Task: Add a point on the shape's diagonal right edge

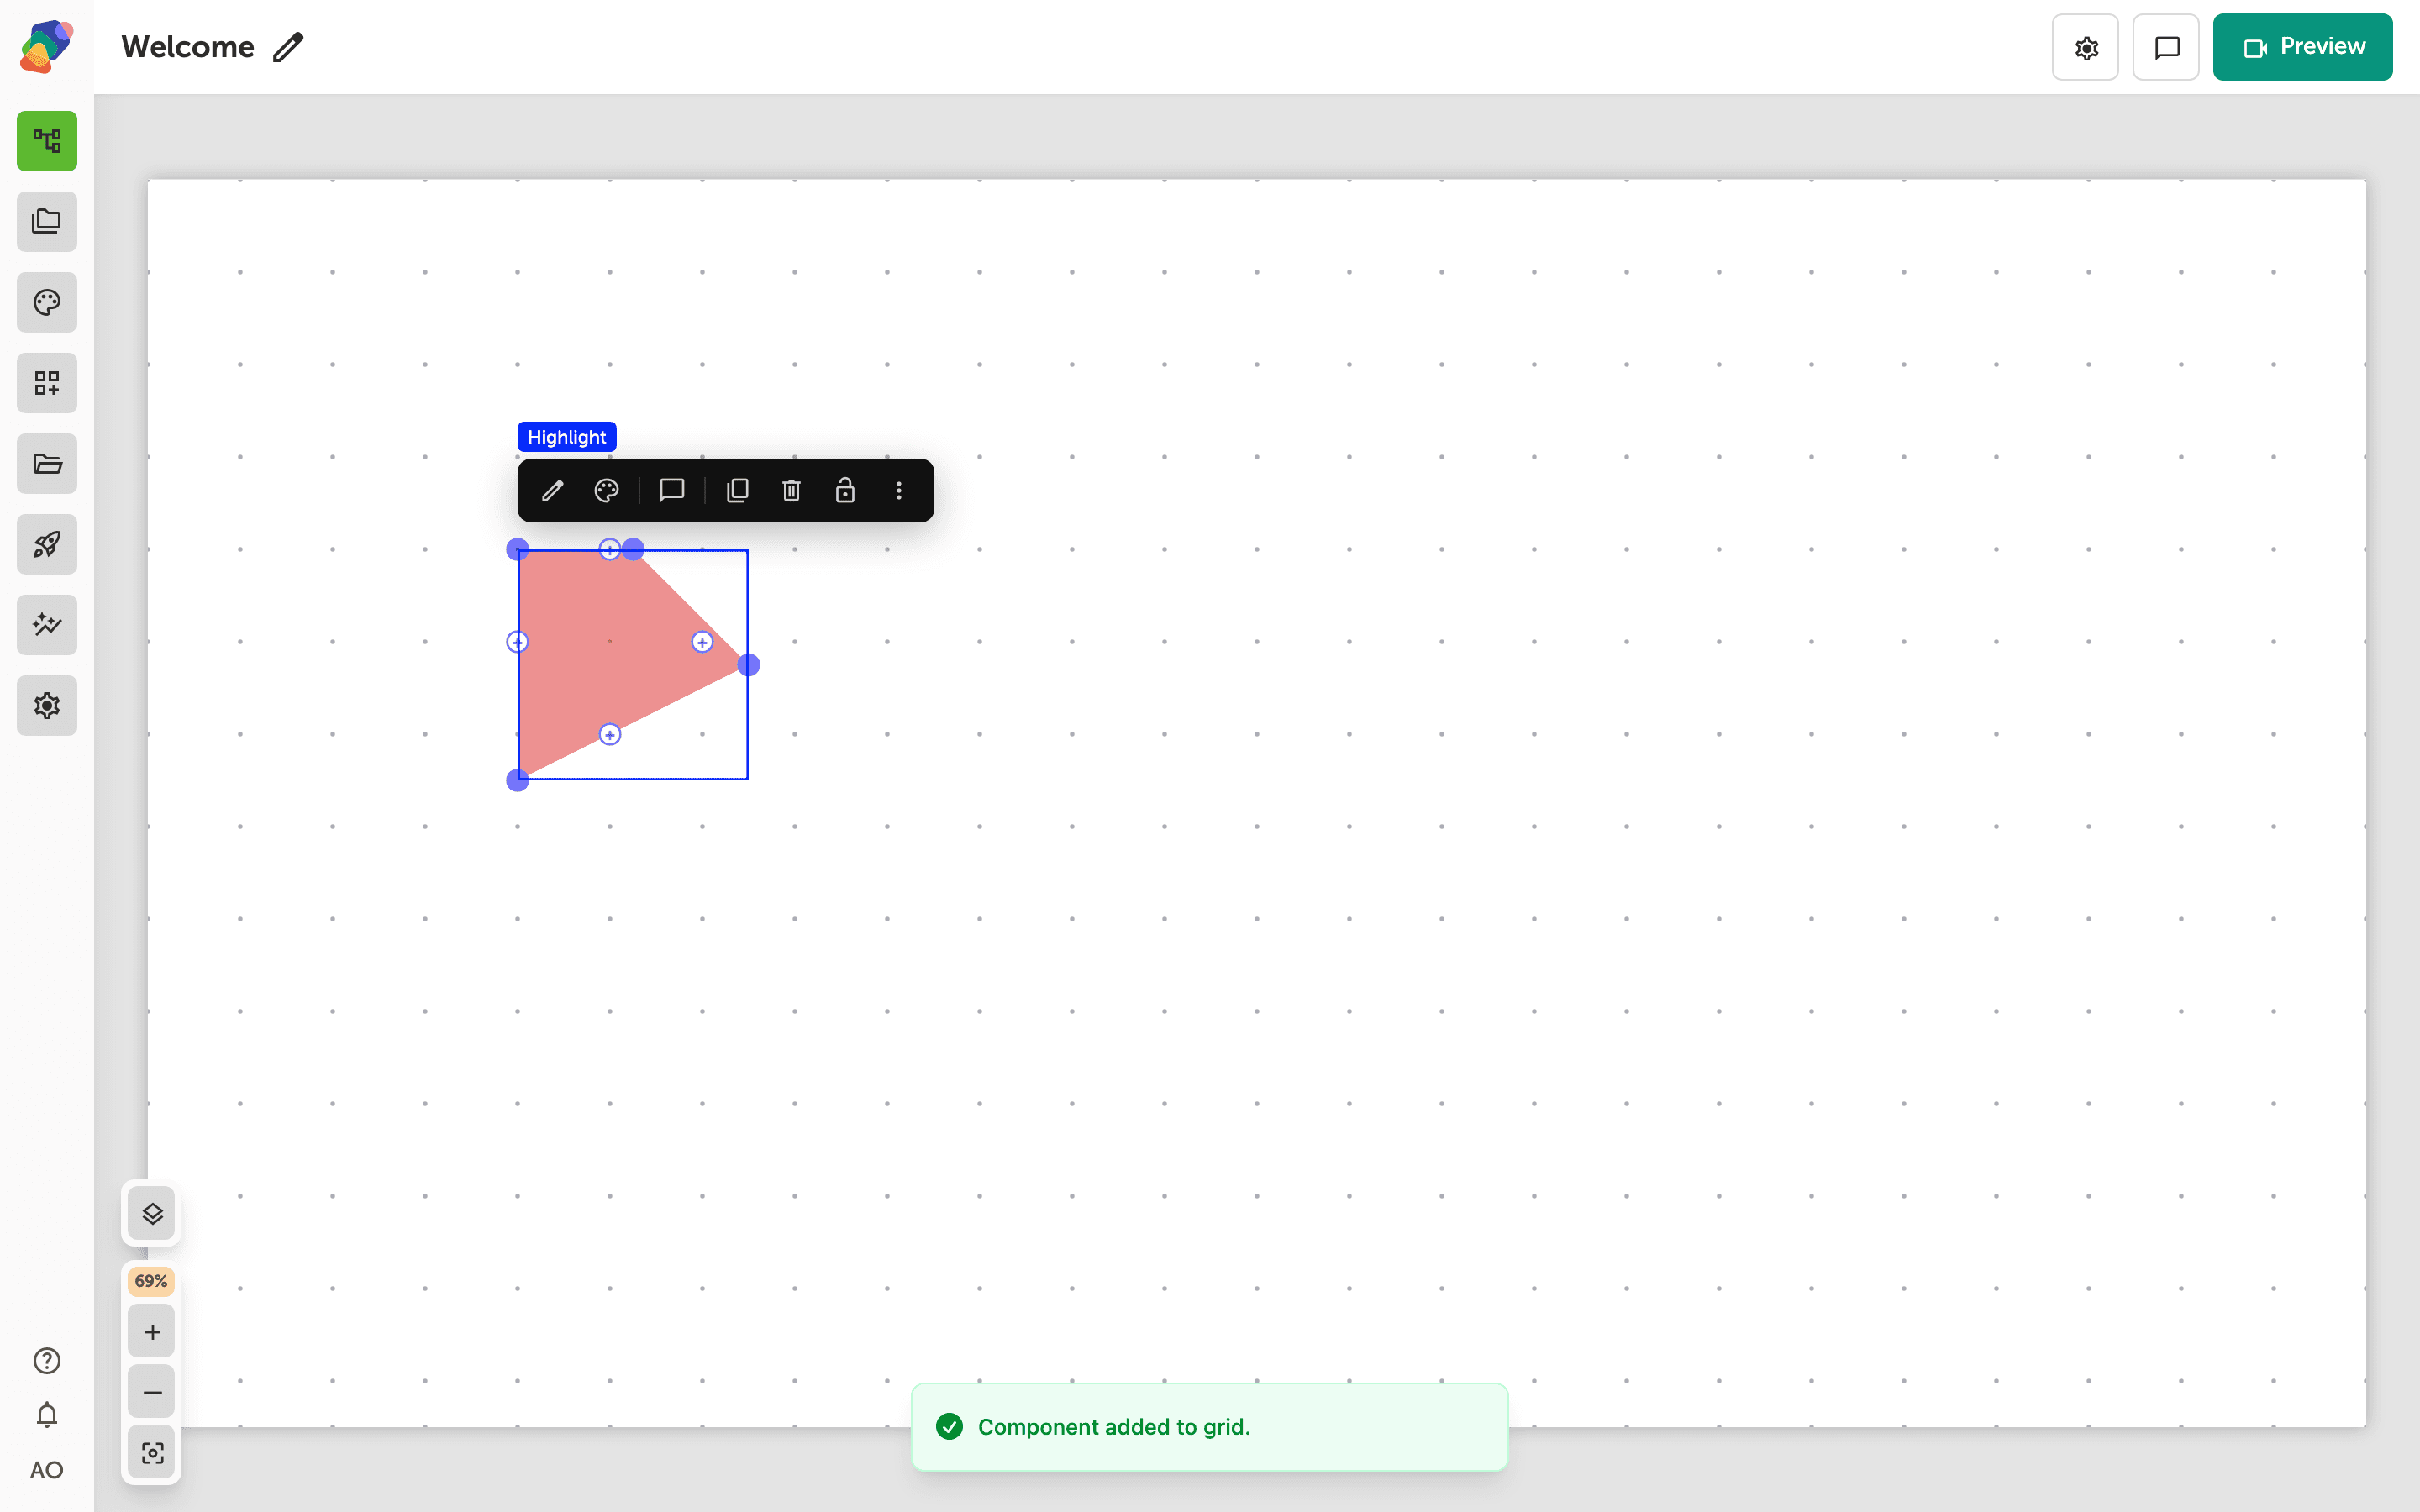Action: (x=702, y=642)
